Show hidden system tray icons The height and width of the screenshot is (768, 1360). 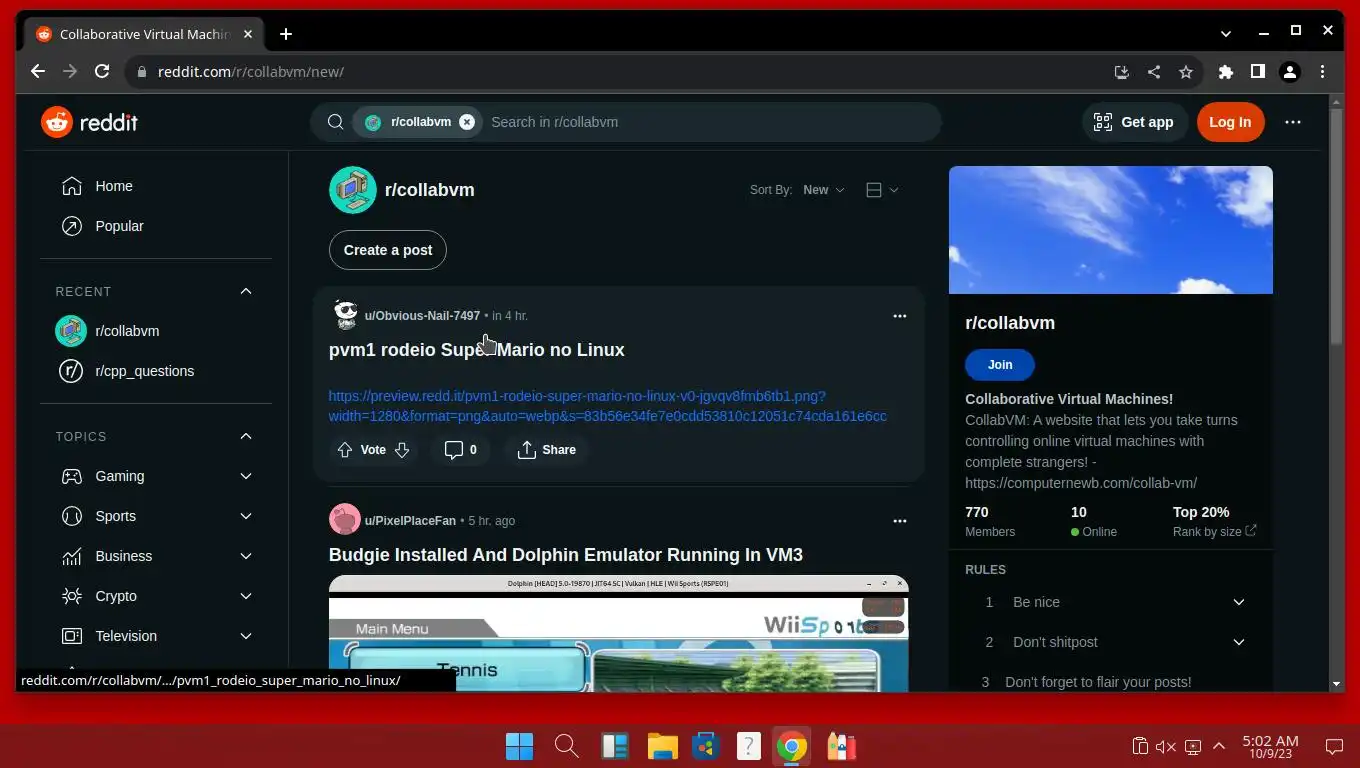1219,746
